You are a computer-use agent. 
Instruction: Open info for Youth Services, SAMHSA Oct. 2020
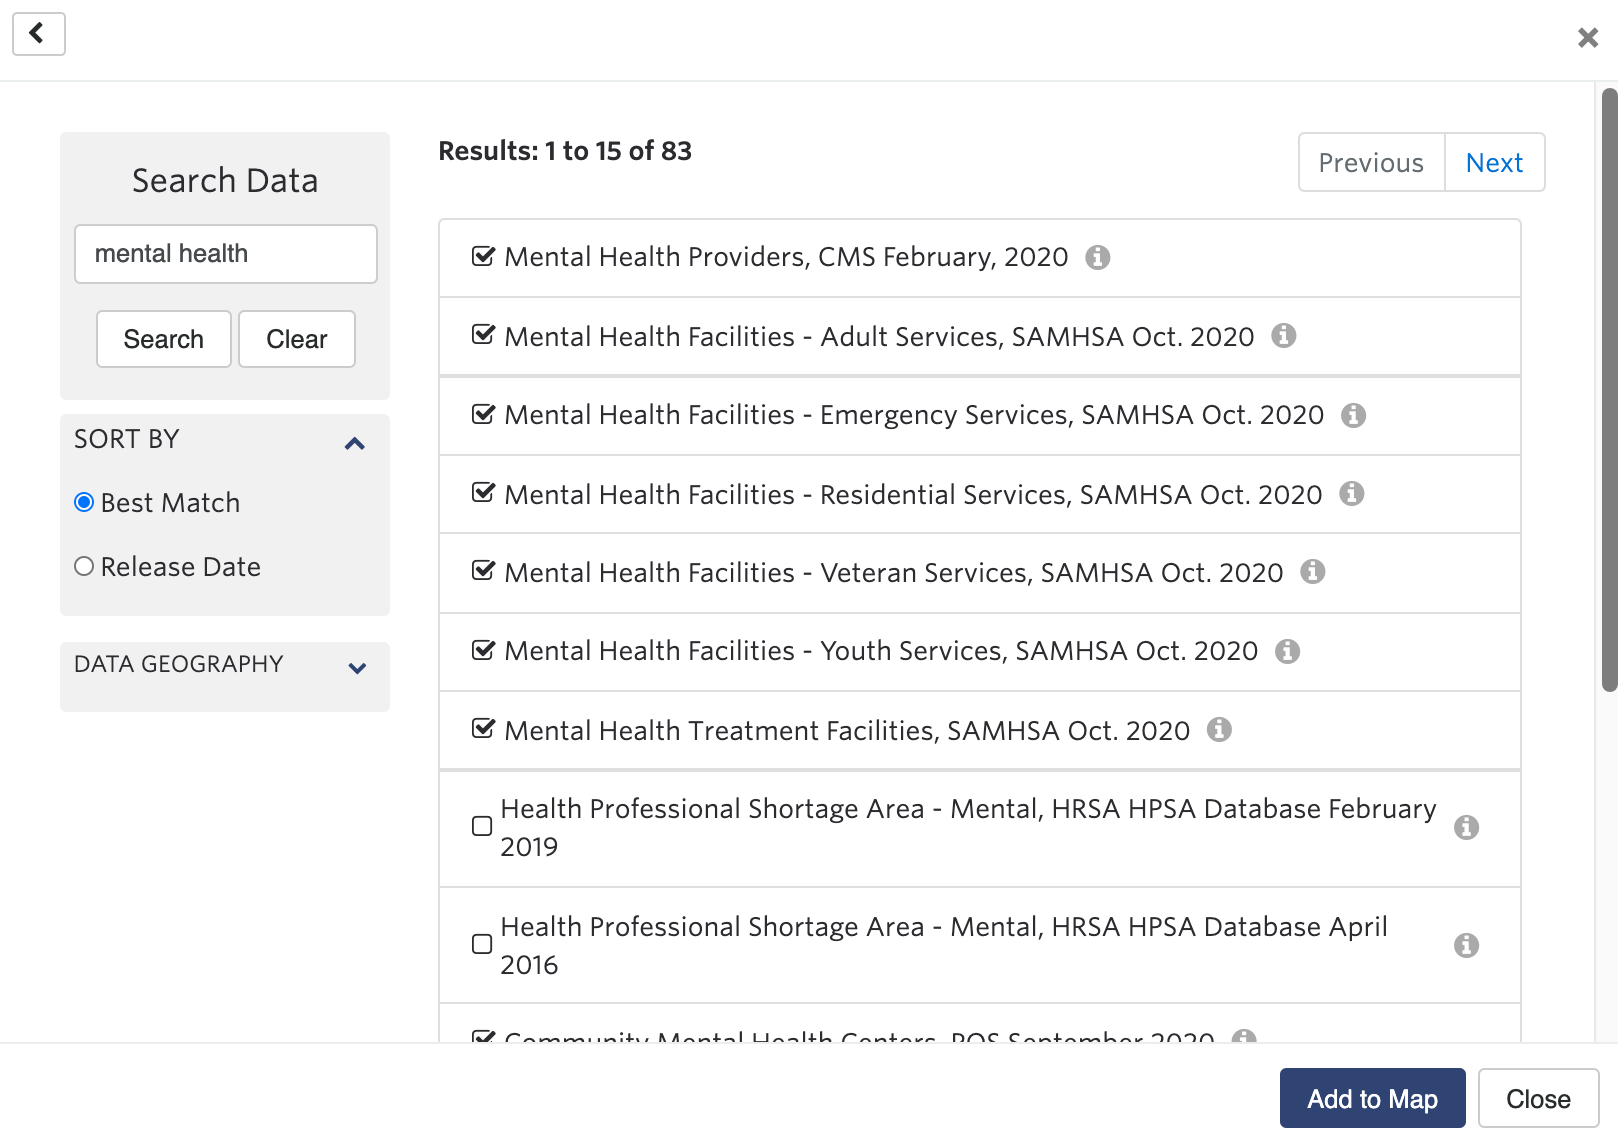tap(1288, 651)
